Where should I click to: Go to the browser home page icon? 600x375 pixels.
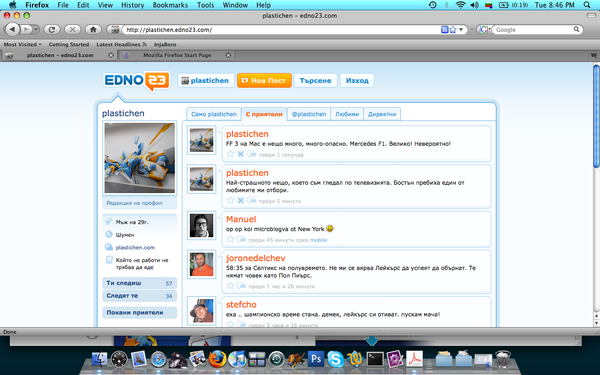pyautogui.click(x=93, y=29)
